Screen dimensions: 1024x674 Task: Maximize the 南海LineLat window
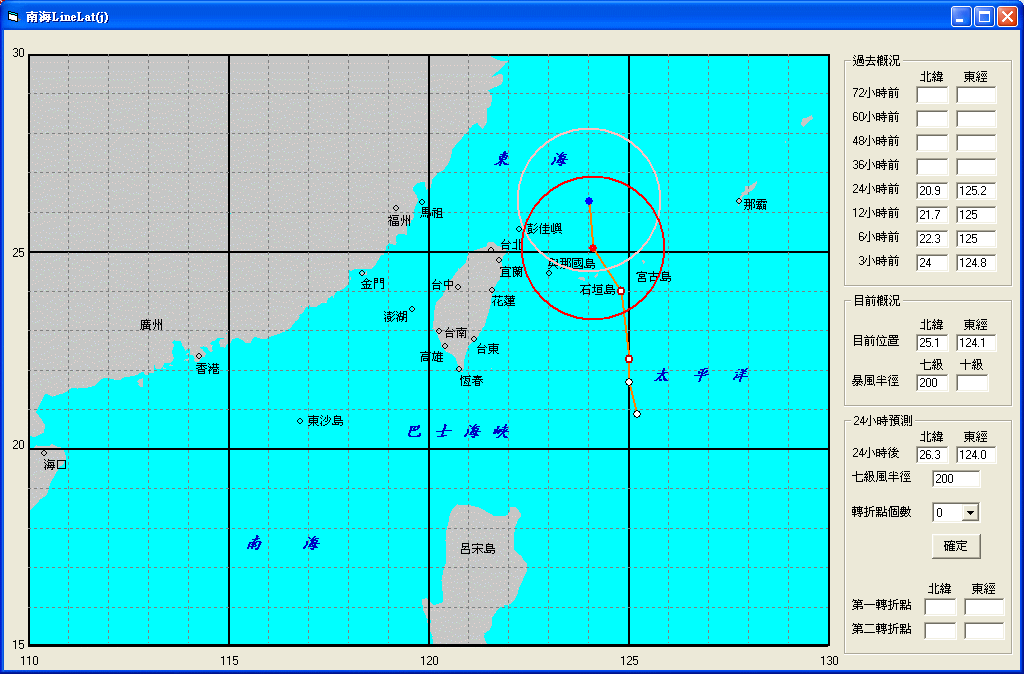984,16
